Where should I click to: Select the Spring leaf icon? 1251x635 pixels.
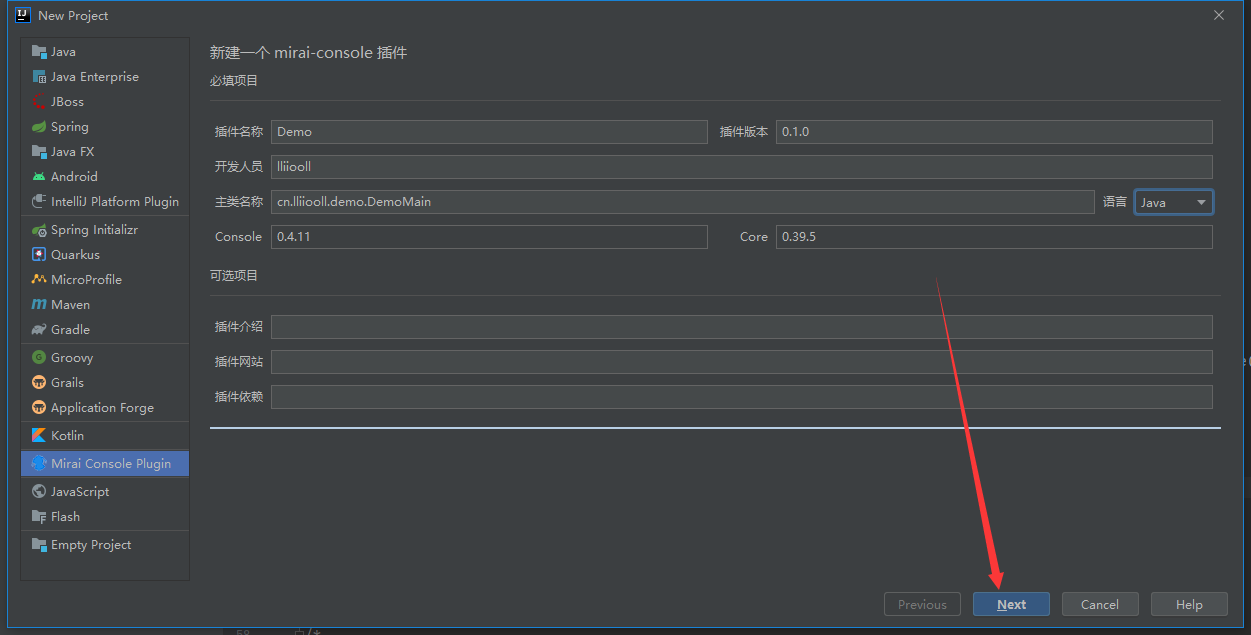[x=39, y=127]
